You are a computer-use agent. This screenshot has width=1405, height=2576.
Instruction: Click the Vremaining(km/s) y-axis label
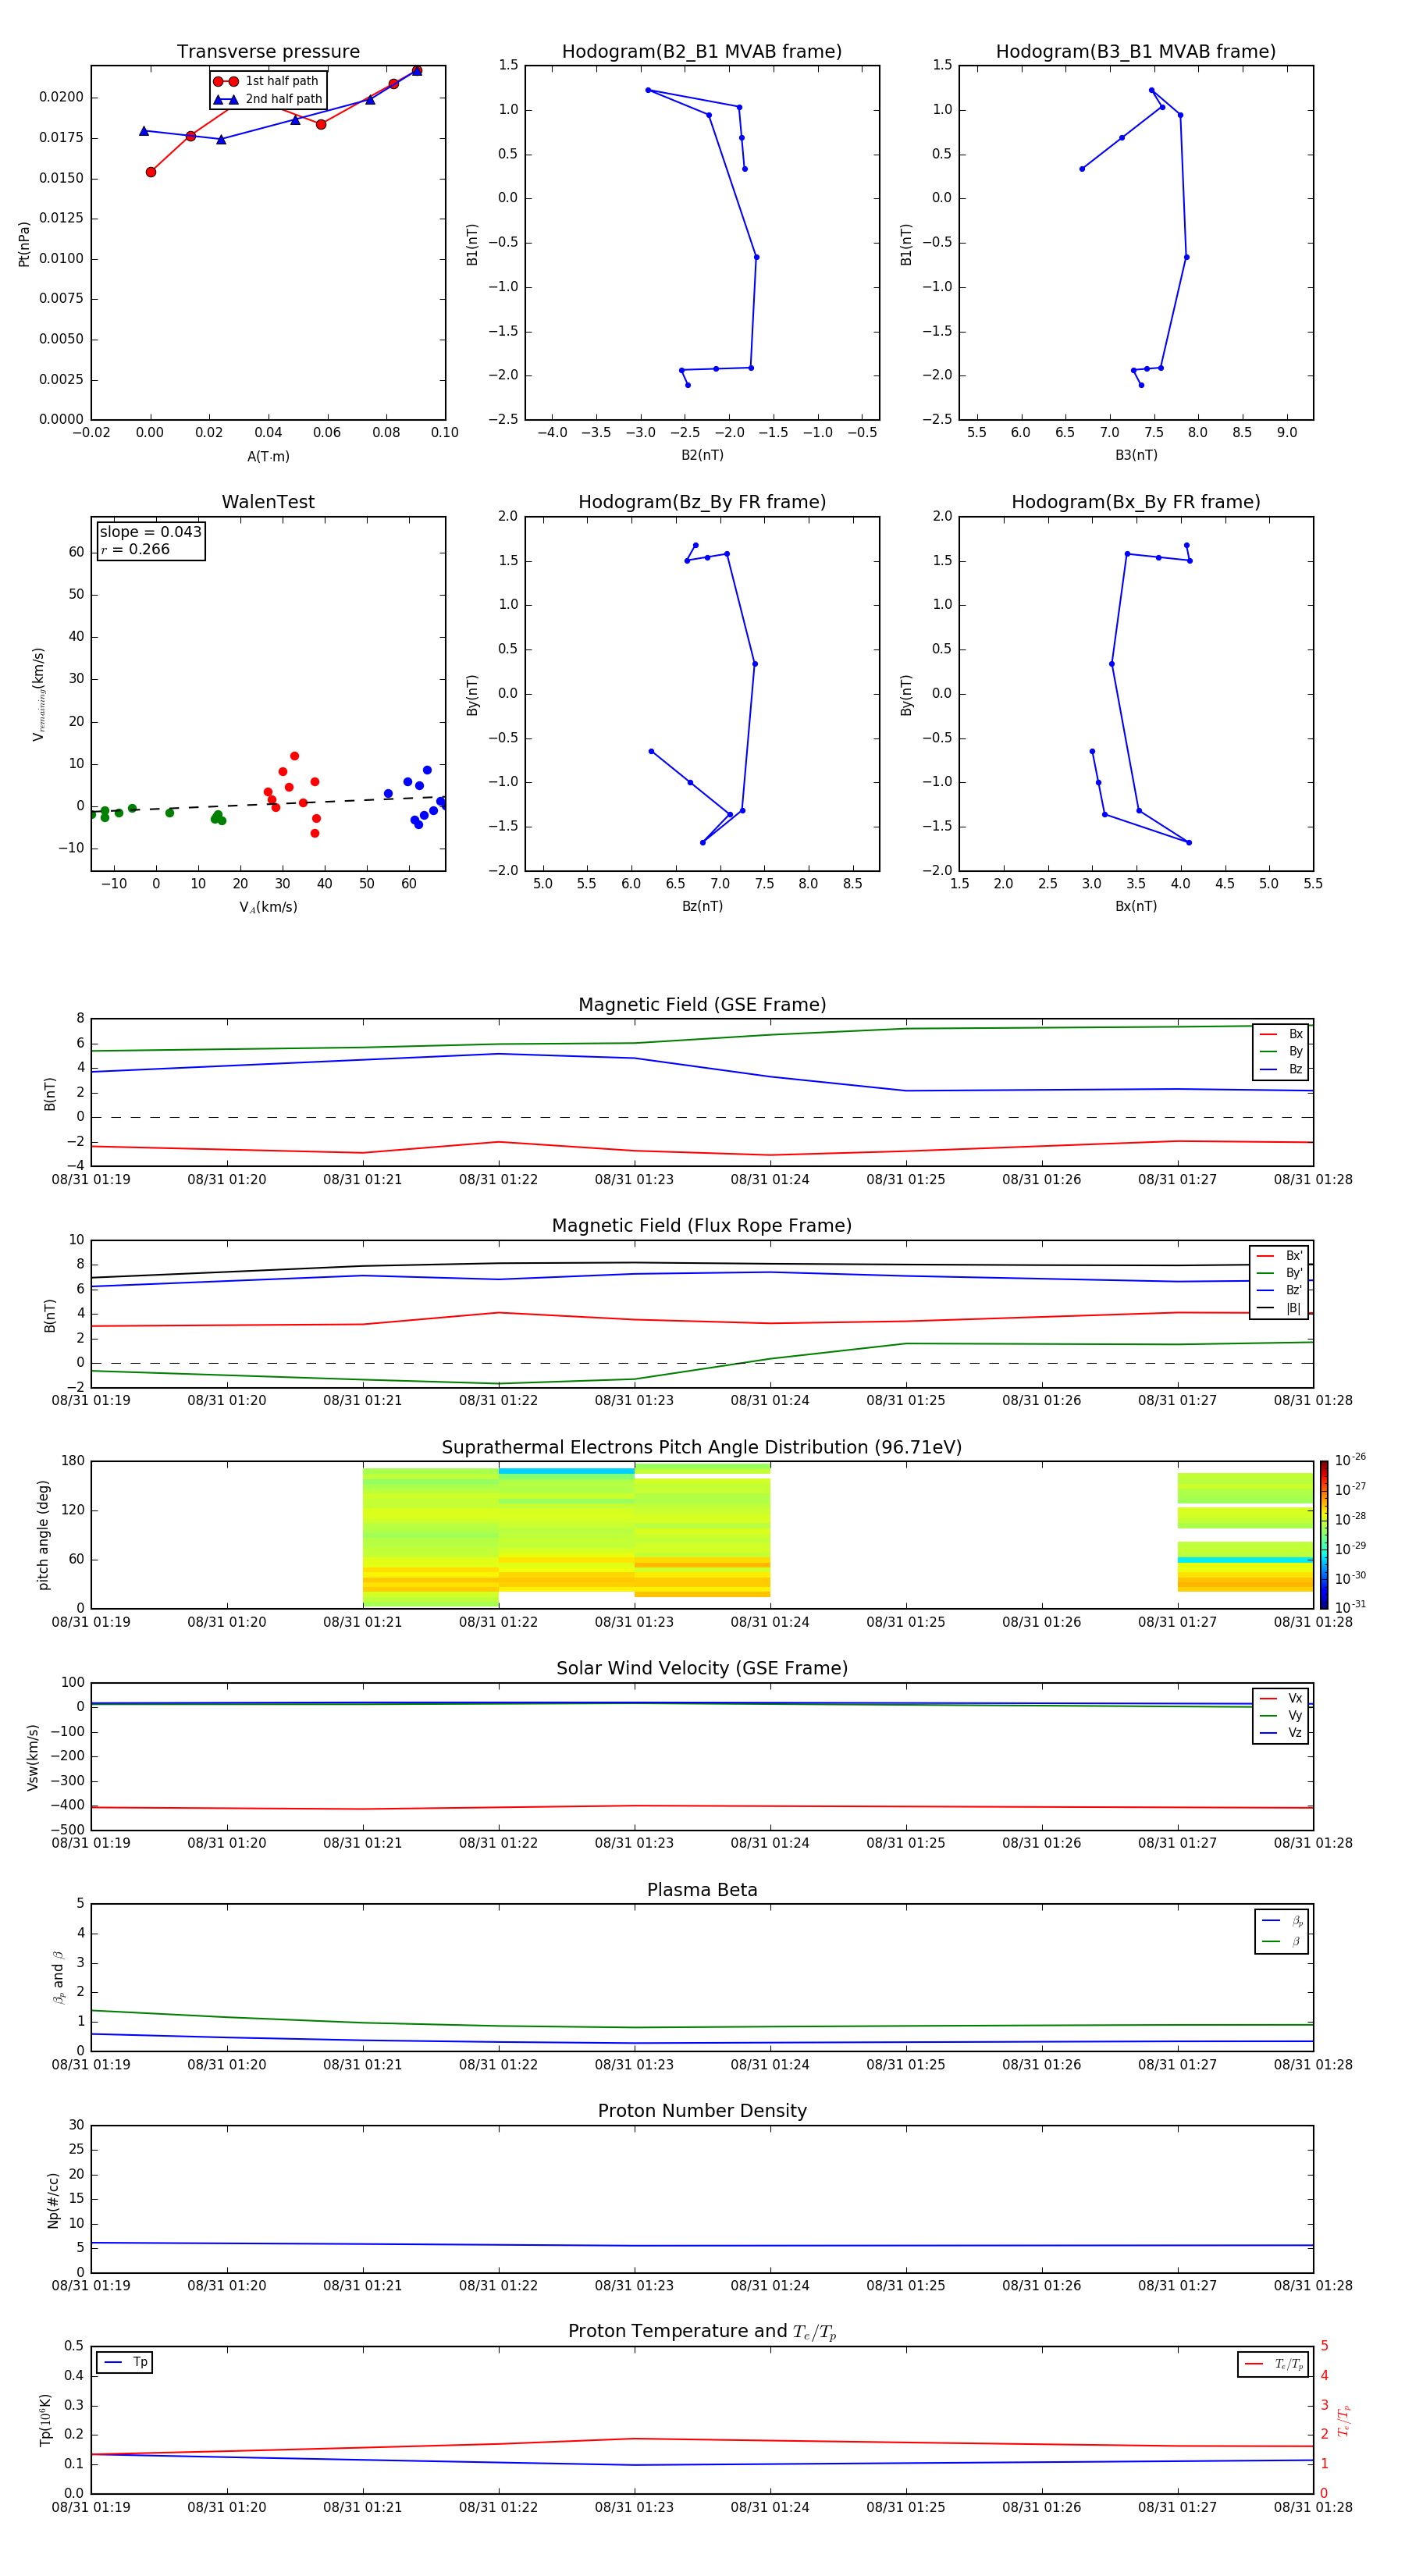pos(39,694)
